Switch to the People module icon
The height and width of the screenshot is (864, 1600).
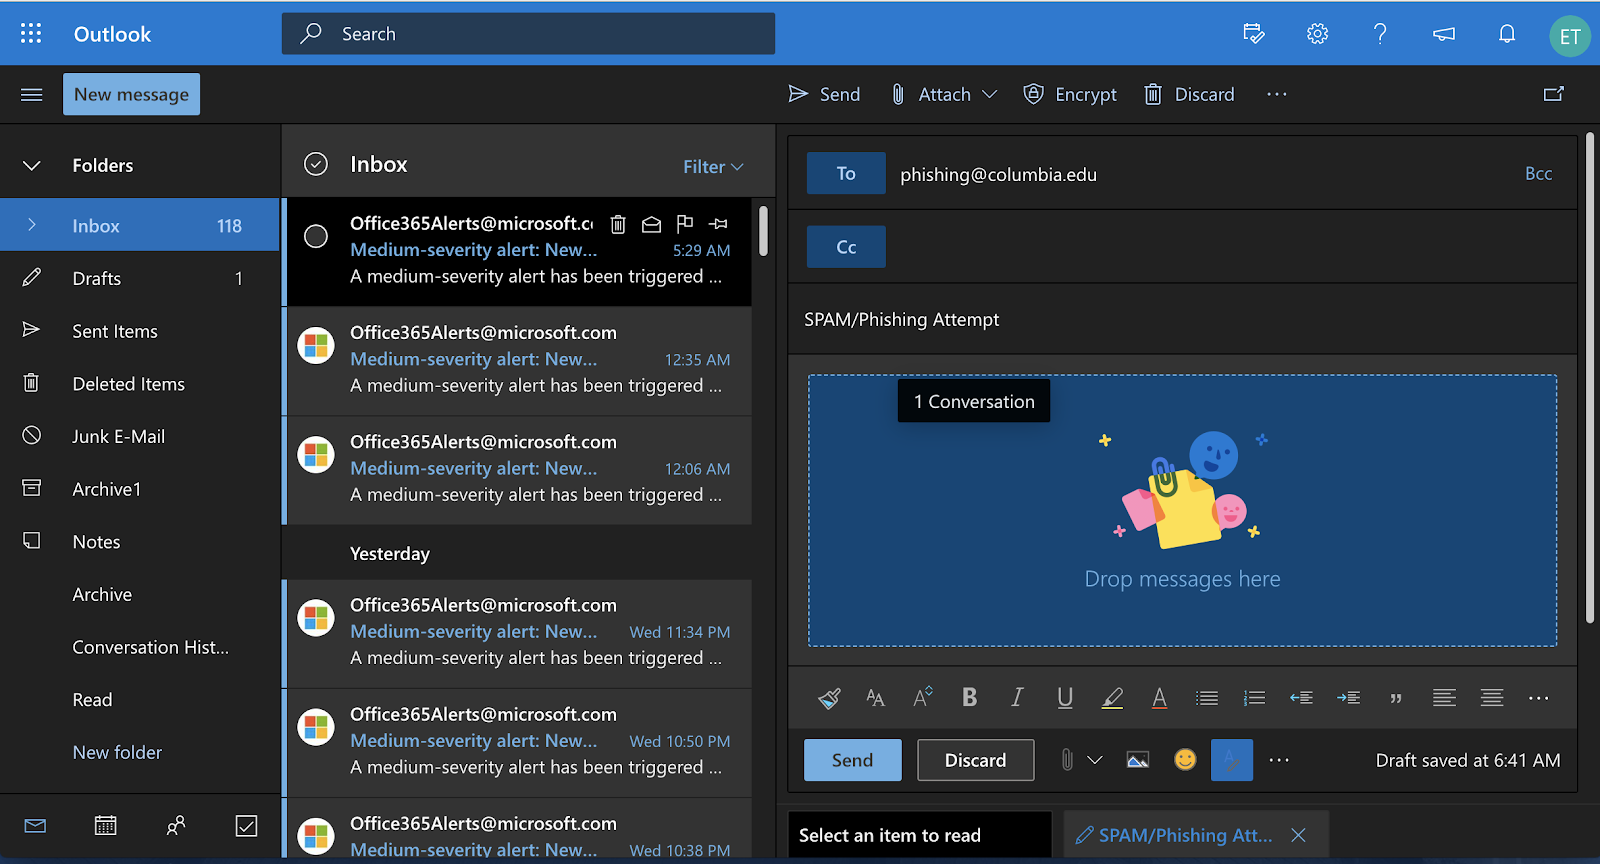pos(176,826)
